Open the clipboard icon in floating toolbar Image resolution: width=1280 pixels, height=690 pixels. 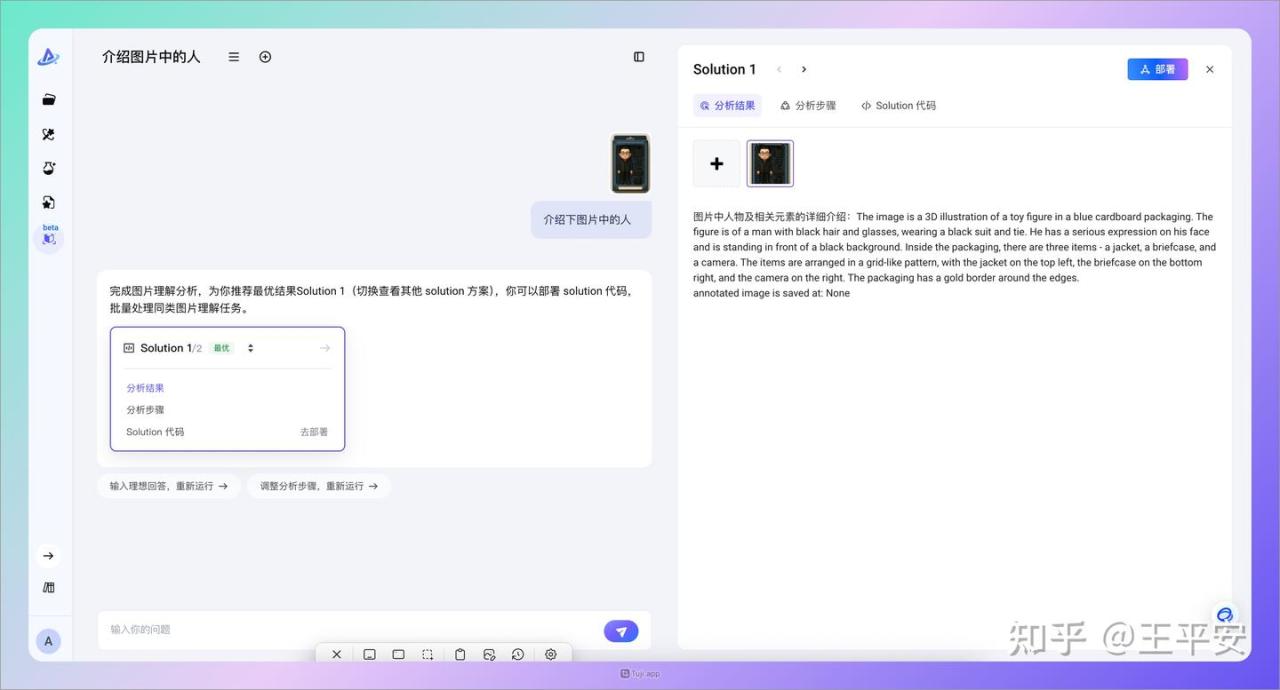point(460,654)
